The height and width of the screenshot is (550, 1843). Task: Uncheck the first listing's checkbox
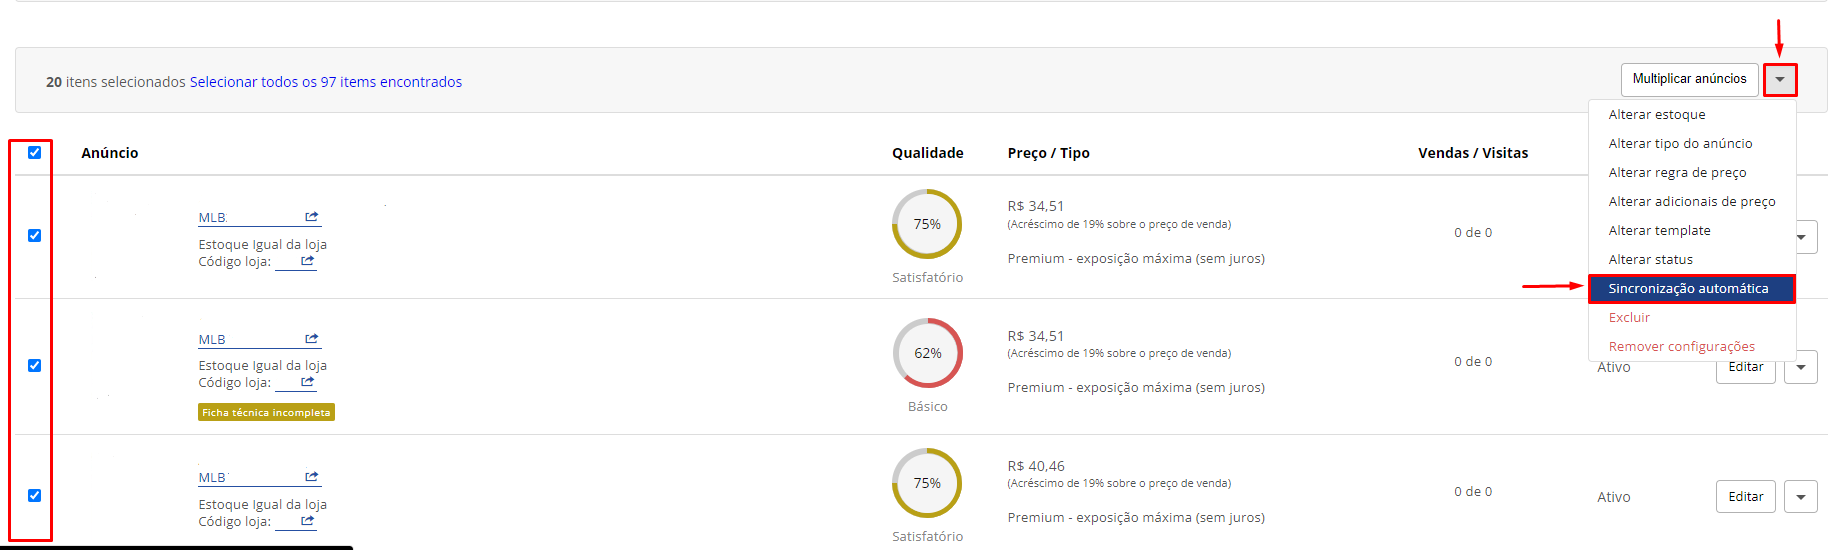(35, 235)
